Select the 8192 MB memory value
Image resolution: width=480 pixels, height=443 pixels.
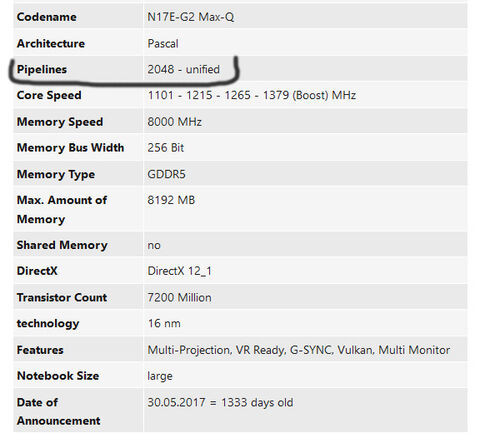pos(171,200)
